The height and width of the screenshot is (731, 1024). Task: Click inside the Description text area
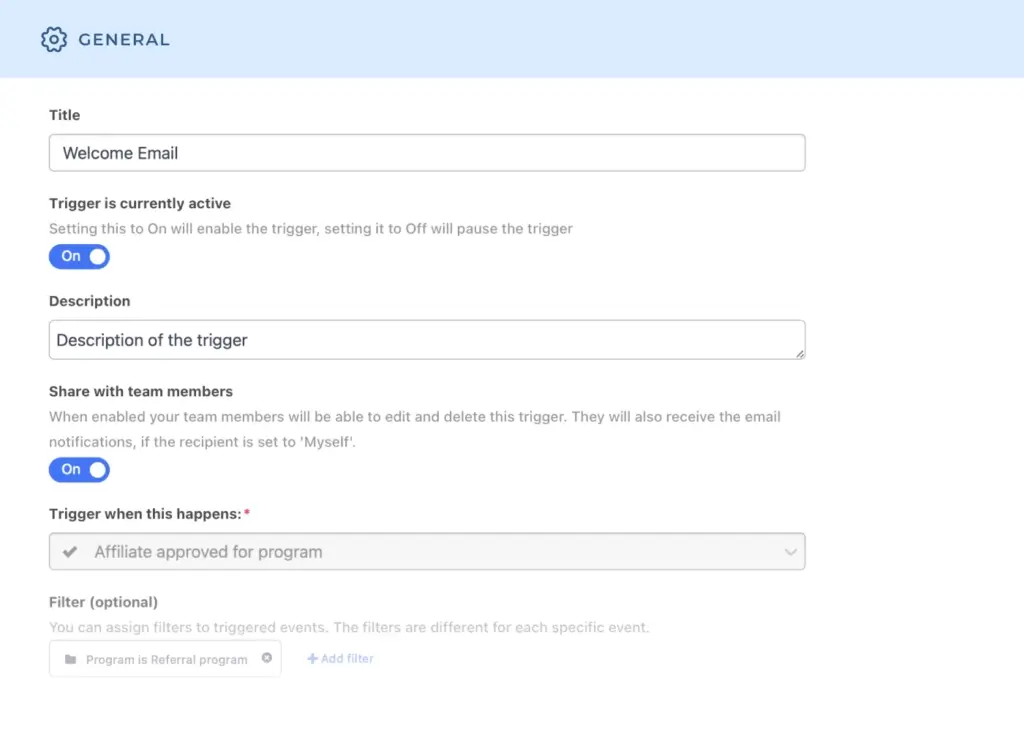pos(427,340)
